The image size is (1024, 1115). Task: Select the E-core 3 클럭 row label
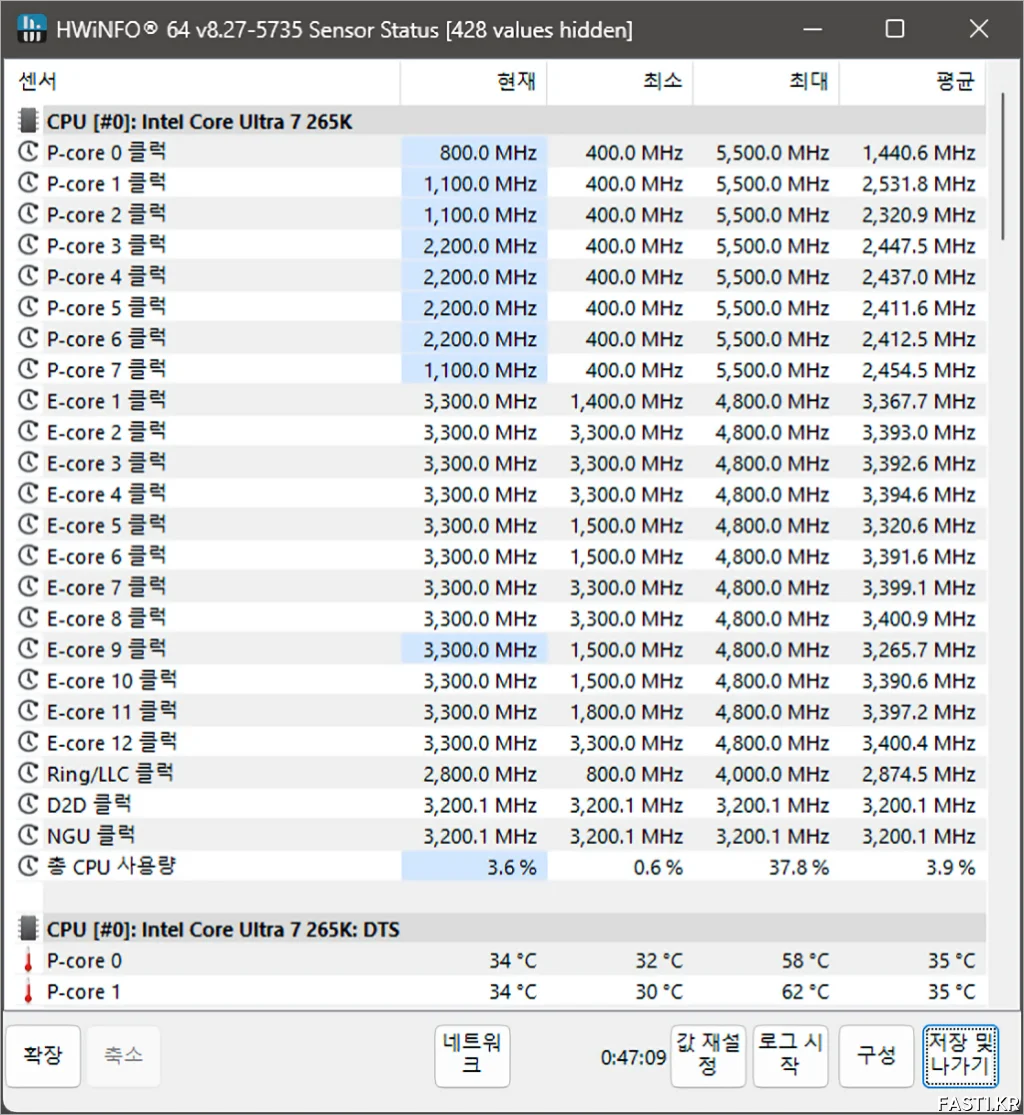(x=106, y=463)
